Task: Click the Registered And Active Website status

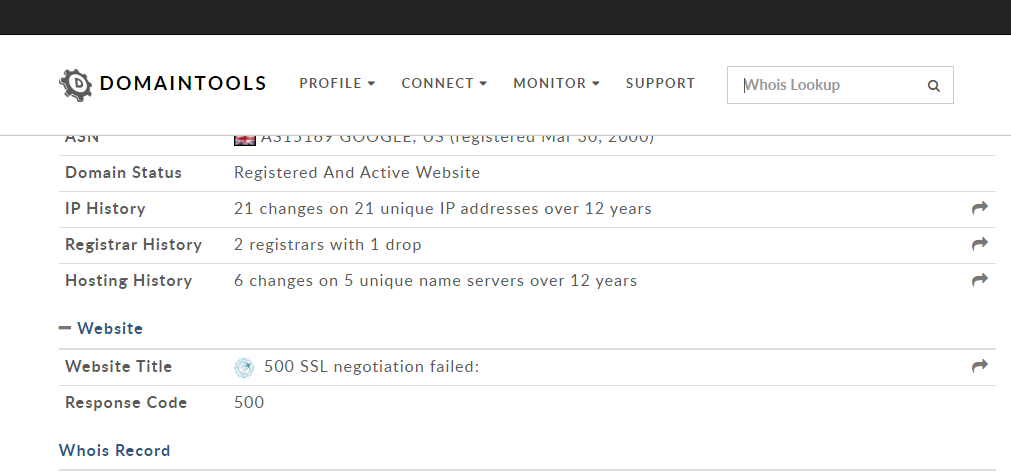Action: 356,173
